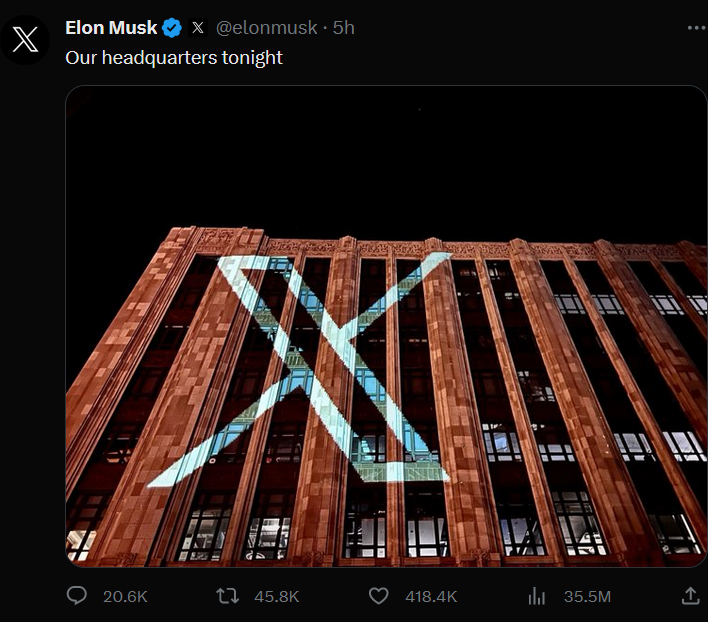Click the blue verified checkmark badge
The image size is (708, 622).
point(172,28)
